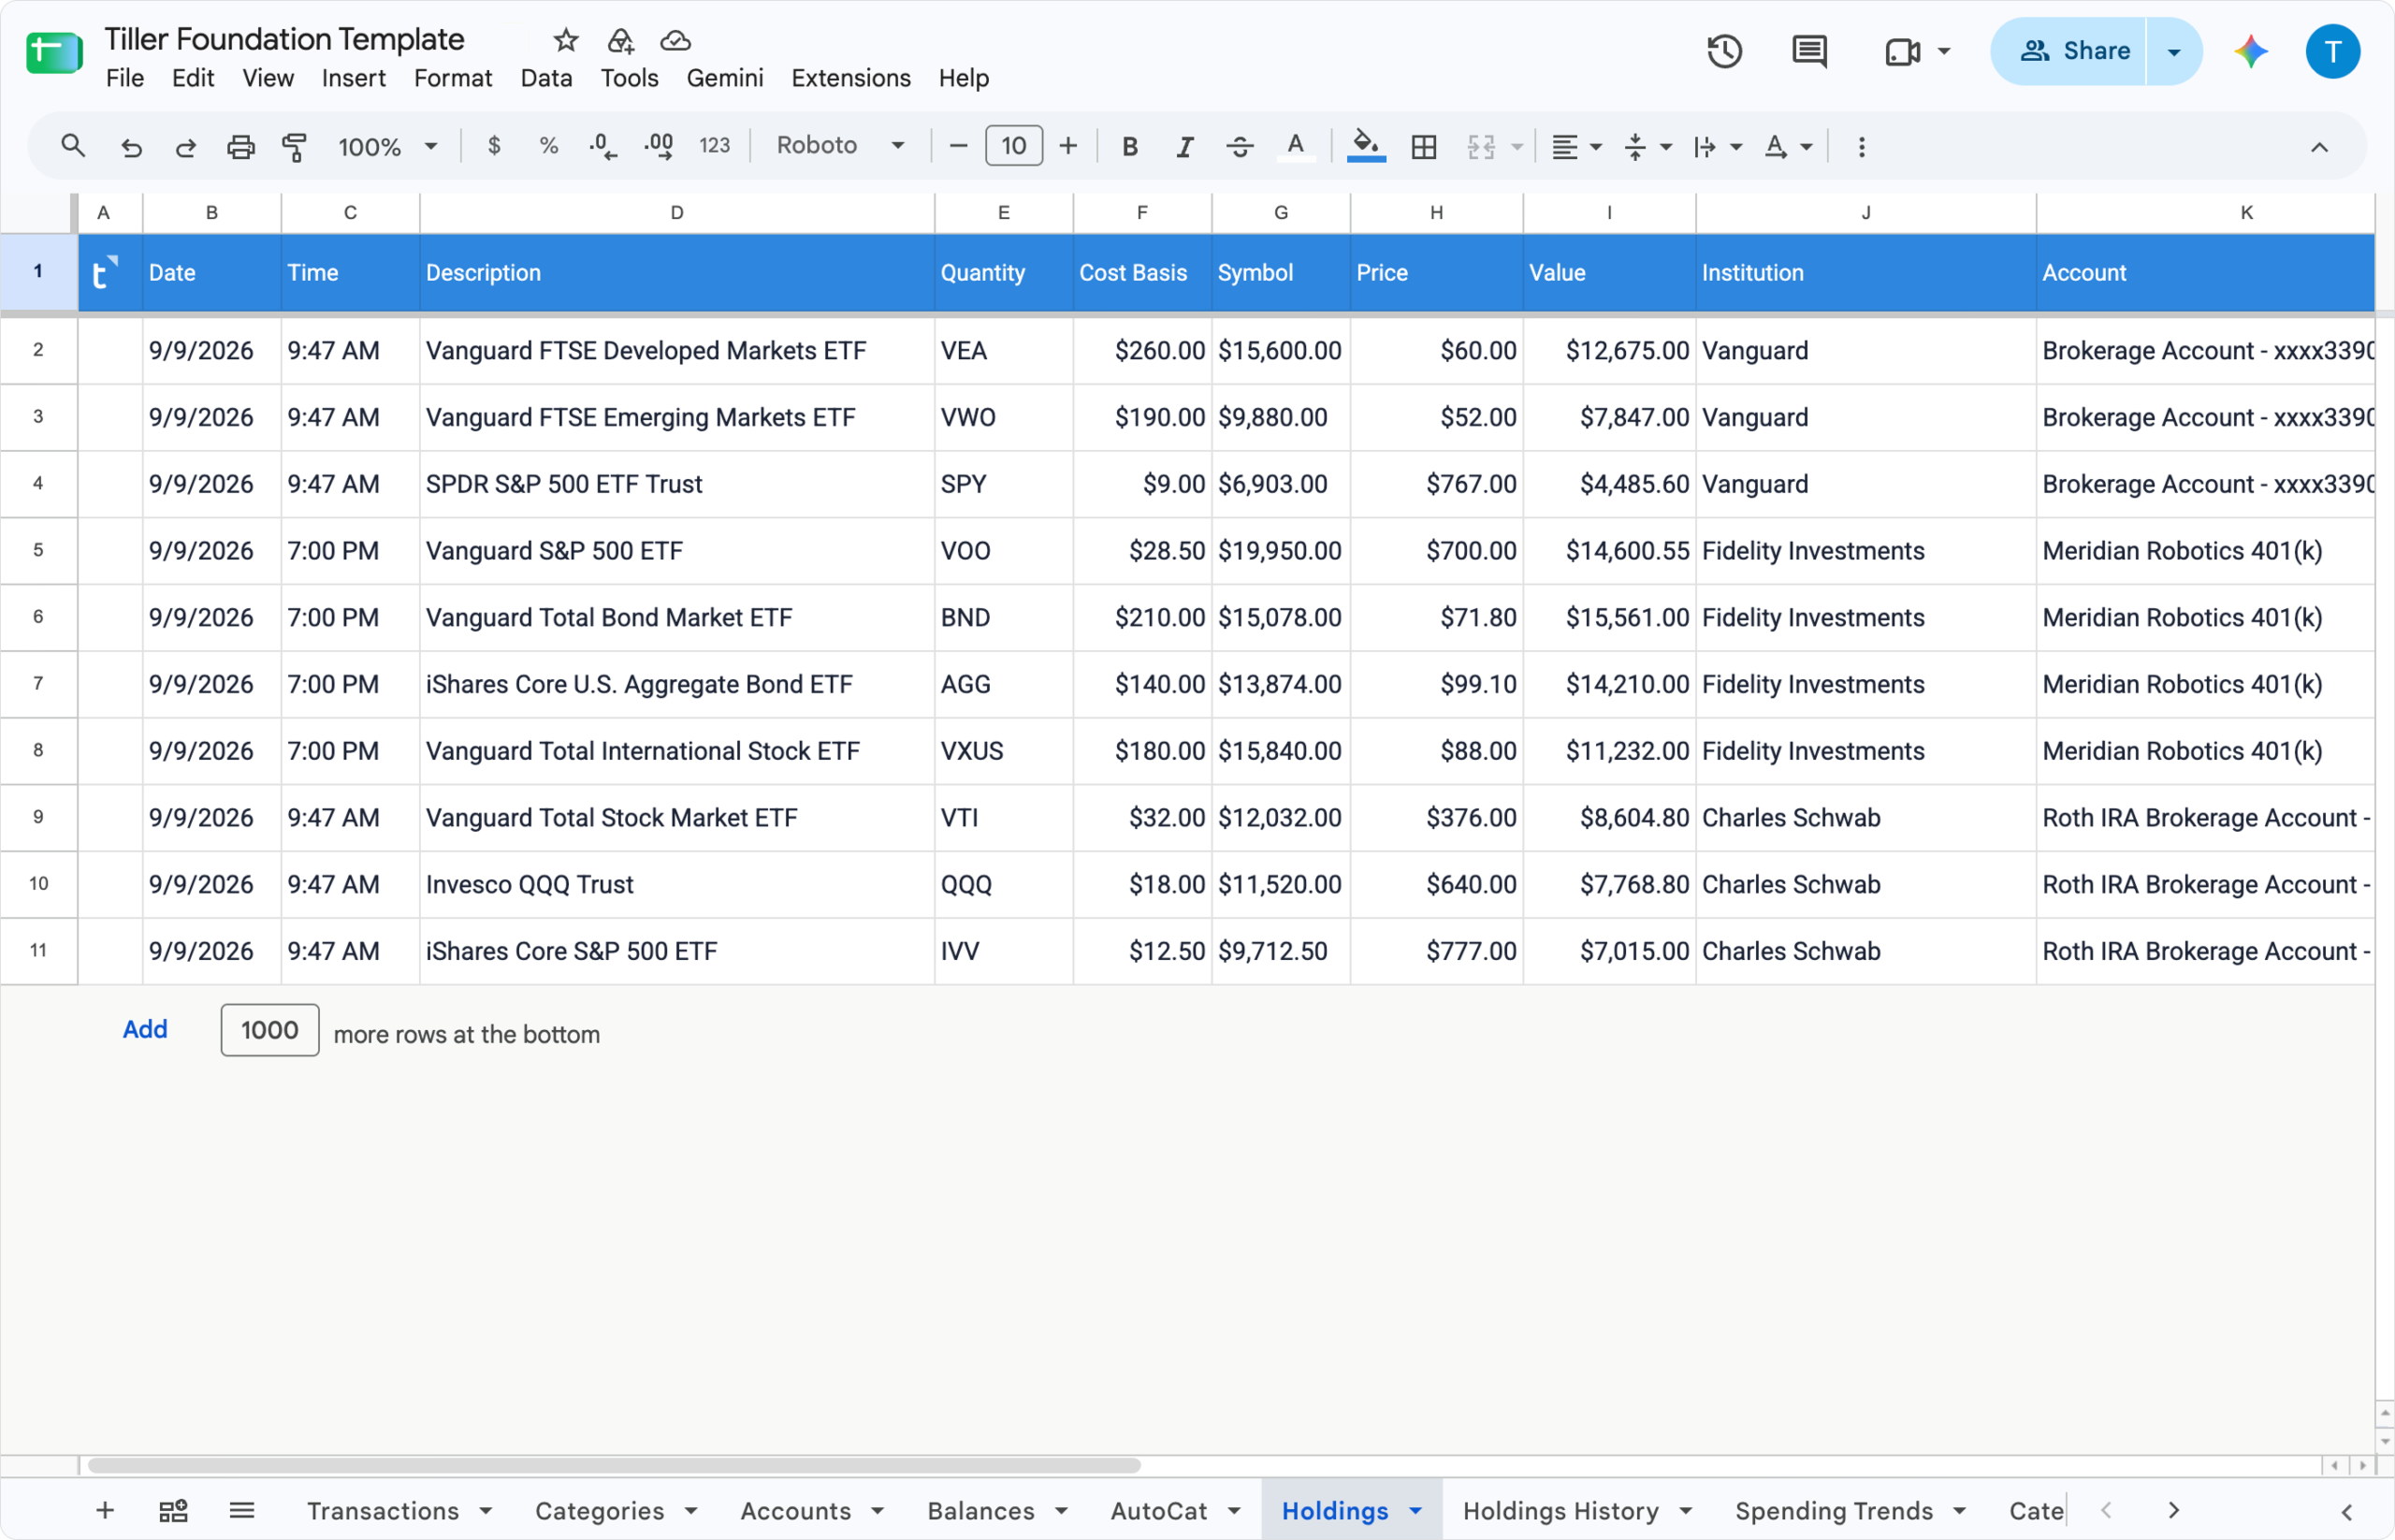Open the File menu
The height and width of the screenshot is (1540, 2395).
click(x=125, y=78)
